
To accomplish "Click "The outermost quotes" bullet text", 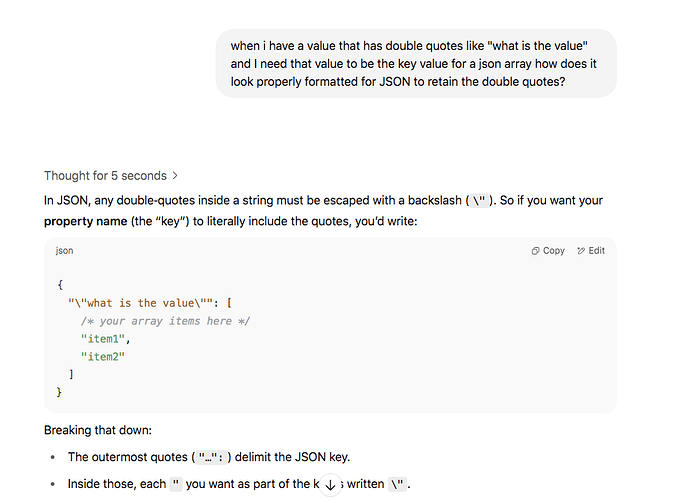I will [125, 457].
